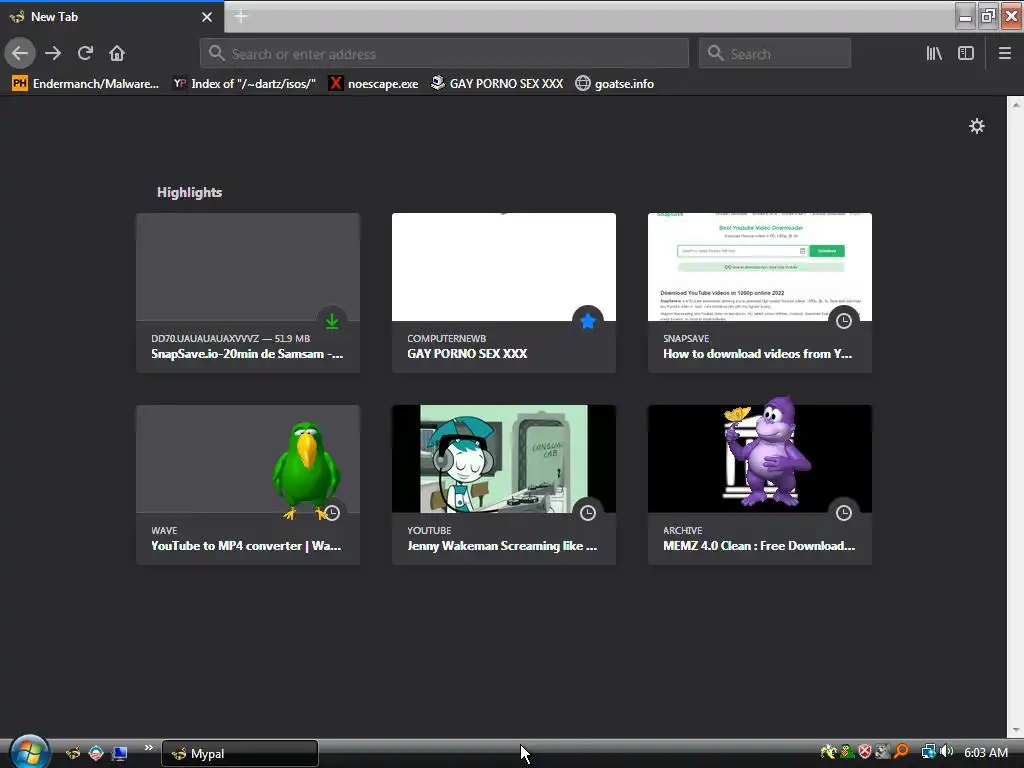
Task: Launch Mypal from quick launch icon
Action: [72, 753]
